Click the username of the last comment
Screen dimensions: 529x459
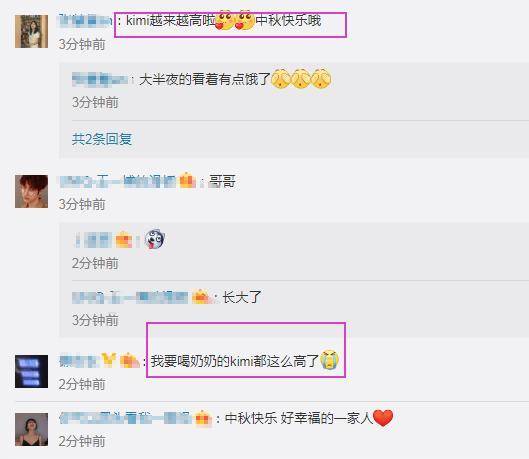click(x=126, y=419)
